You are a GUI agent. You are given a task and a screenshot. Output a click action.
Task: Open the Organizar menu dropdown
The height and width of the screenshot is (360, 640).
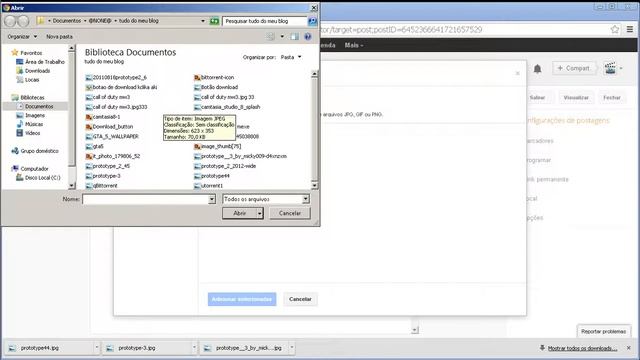pyautogui.click(x=22, y=37)
